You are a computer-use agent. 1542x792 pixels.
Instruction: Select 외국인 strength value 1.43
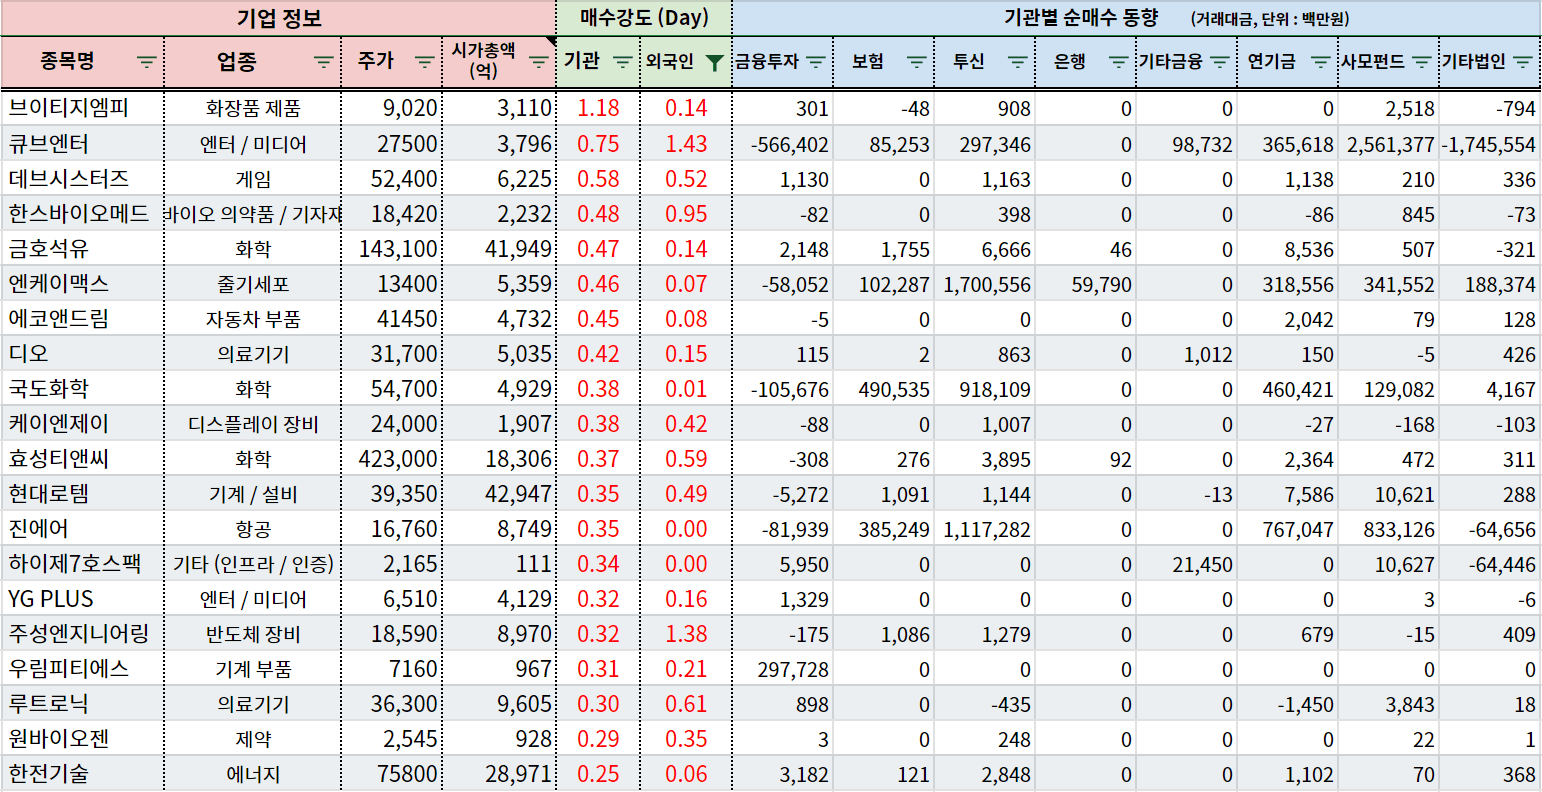[686, 143]
